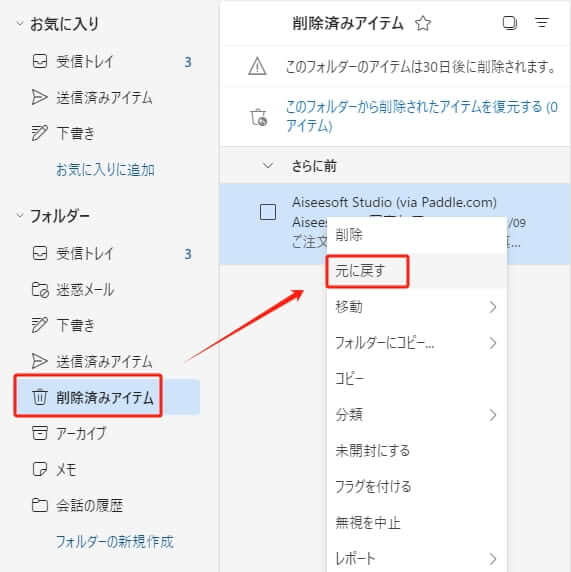The image size is (571, 572).
Task: Click the warning triangle icon
Action: [x=257, y=66]
